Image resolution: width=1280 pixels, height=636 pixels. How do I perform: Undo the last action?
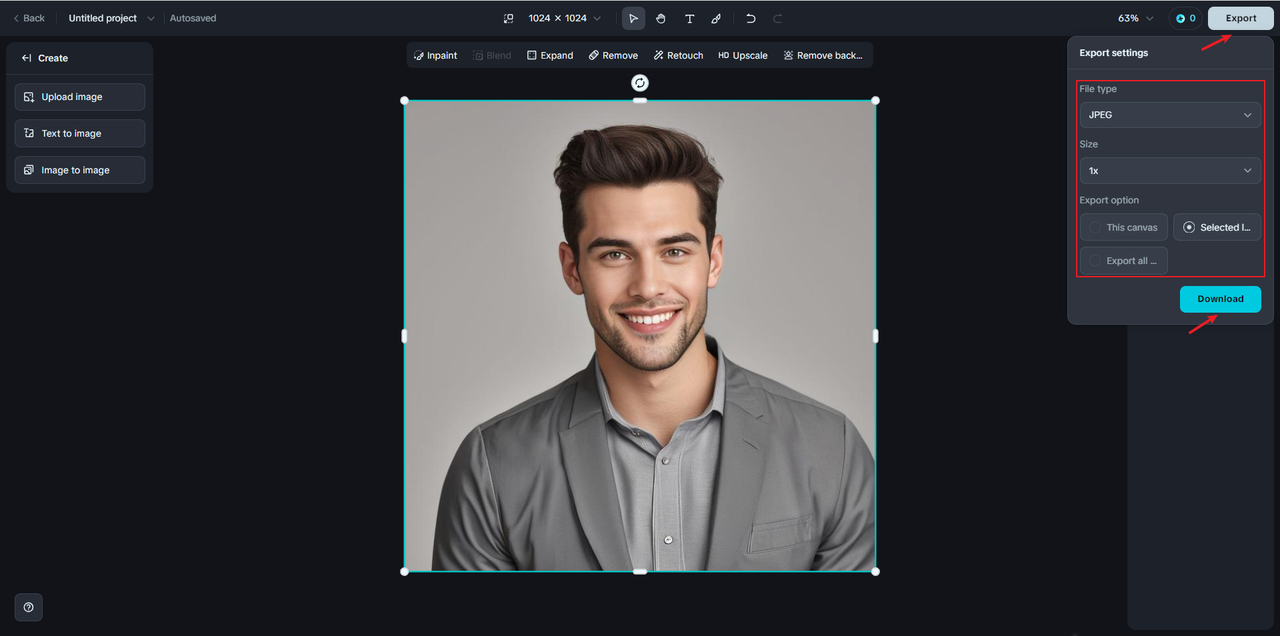[751, 18]
